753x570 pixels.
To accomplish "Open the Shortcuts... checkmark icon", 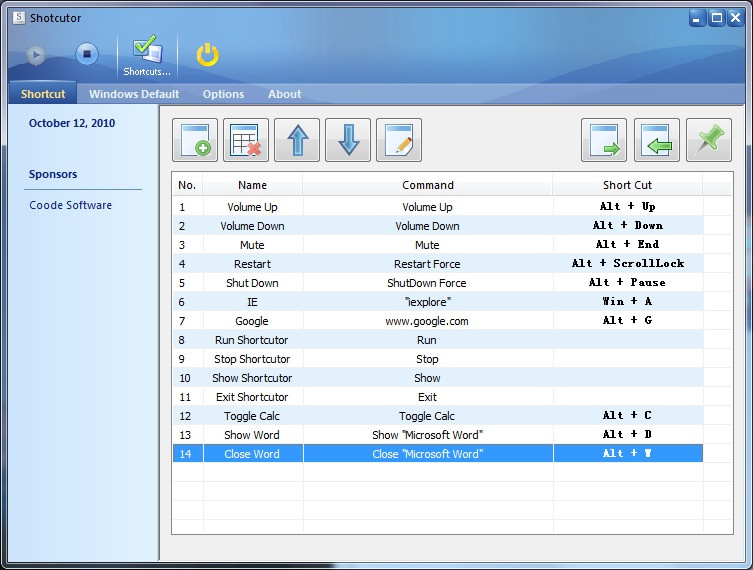I will pos(147,55).
